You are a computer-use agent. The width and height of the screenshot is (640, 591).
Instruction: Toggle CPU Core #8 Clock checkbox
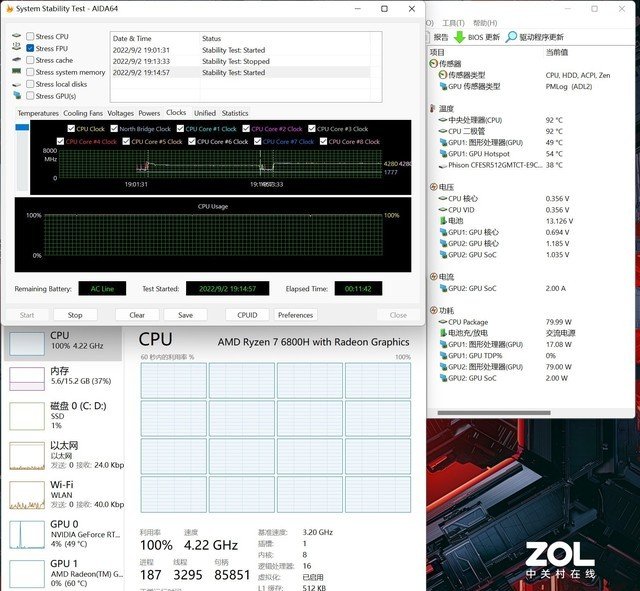pyautogui.click(x=323, y=141)
